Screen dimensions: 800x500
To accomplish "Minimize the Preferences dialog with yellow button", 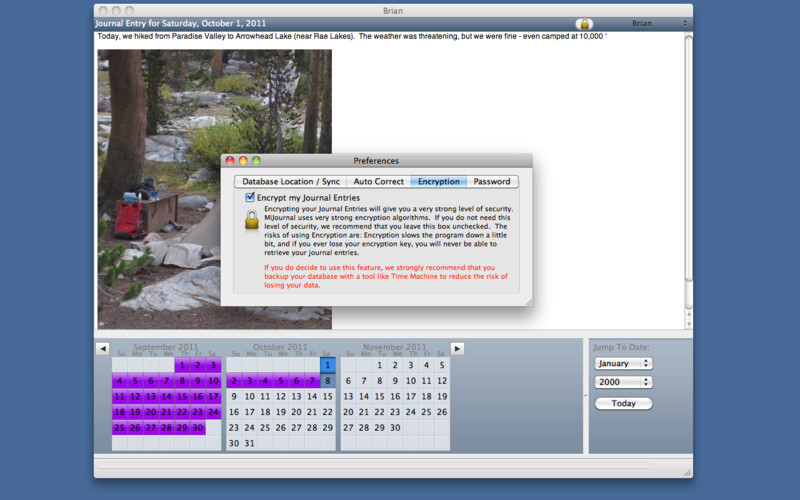I will coord(243,160).
